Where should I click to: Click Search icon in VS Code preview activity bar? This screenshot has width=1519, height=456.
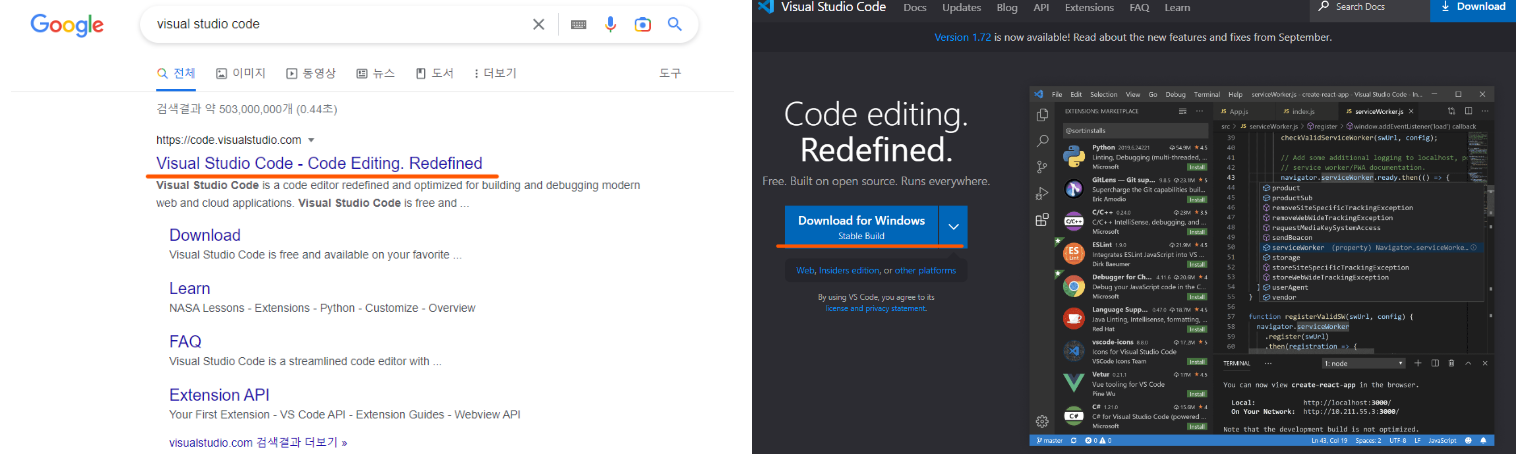(1042, 141)
